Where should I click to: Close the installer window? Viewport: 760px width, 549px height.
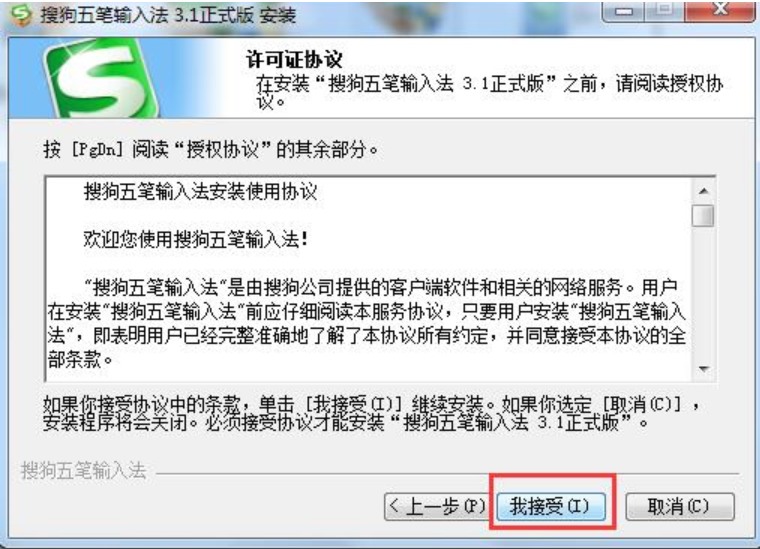(720, 11)
